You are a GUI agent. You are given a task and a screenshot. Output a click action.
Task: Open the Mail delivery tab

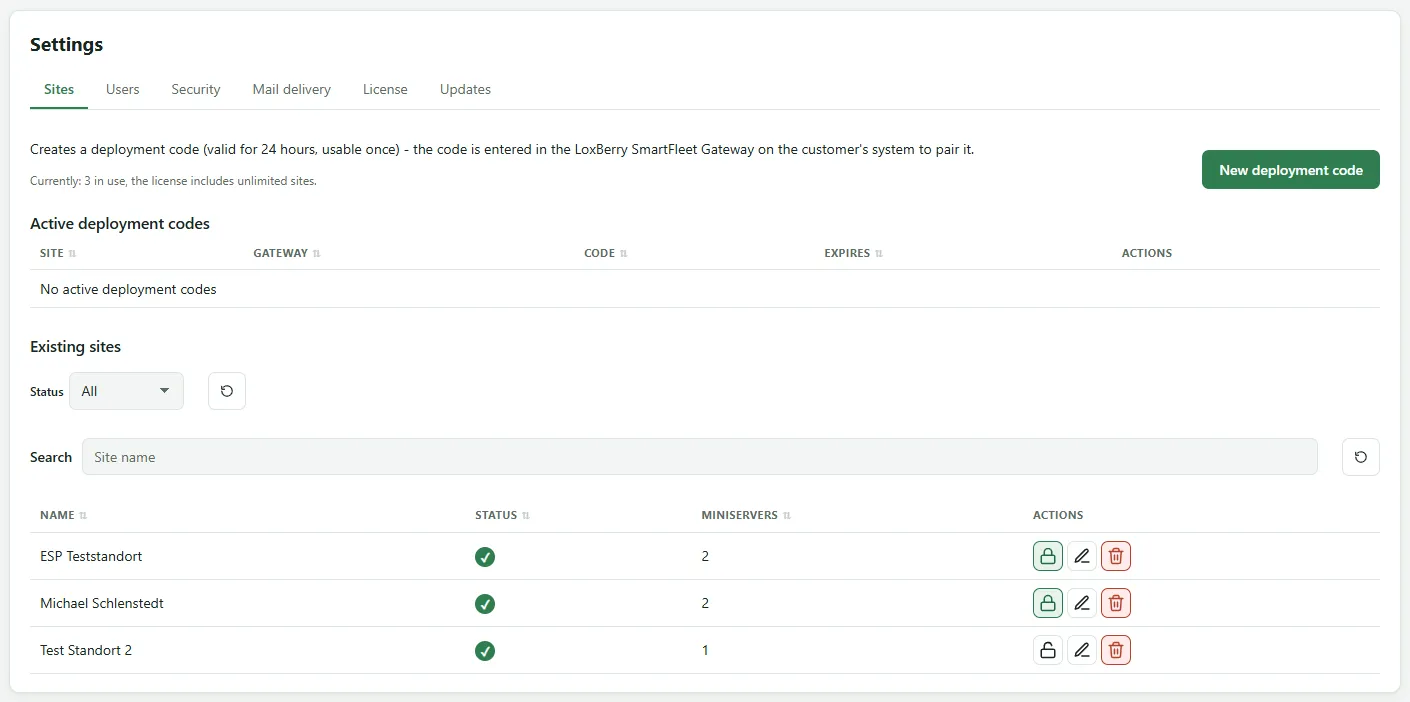pyautogui.click(x=292, y=89)
